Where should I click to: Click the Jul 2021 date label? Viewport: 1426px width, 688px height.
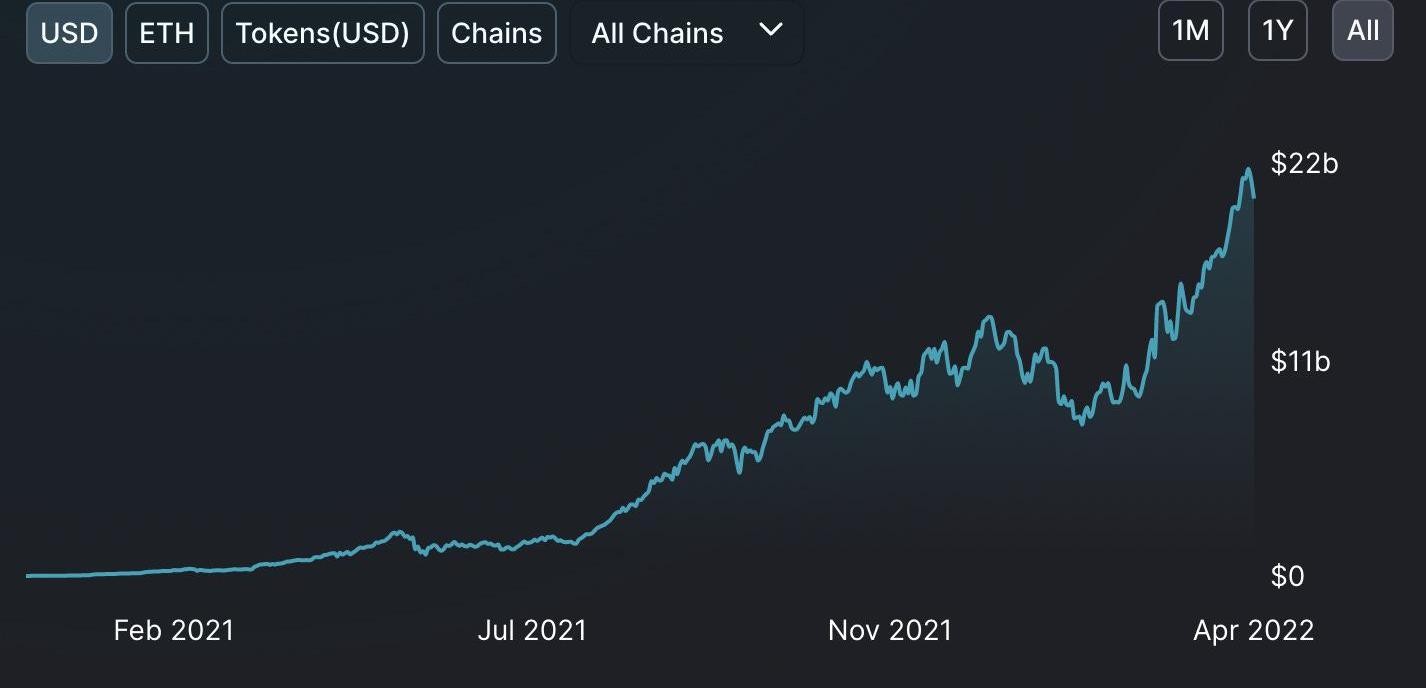pyautogui.click(x=532, y=631)
